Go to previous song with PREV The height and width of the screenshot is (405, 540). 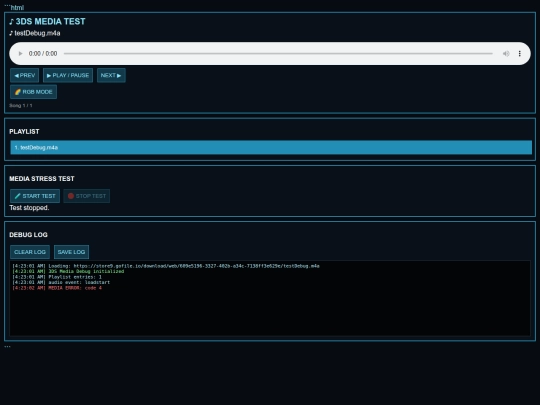tap(24, 75)
